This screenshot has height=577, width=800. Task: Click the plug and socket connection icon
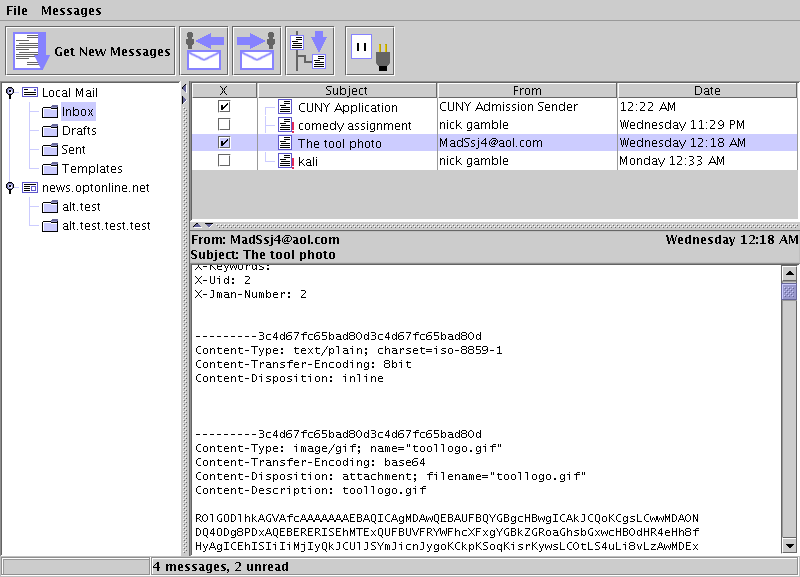(x=370, y=51)
